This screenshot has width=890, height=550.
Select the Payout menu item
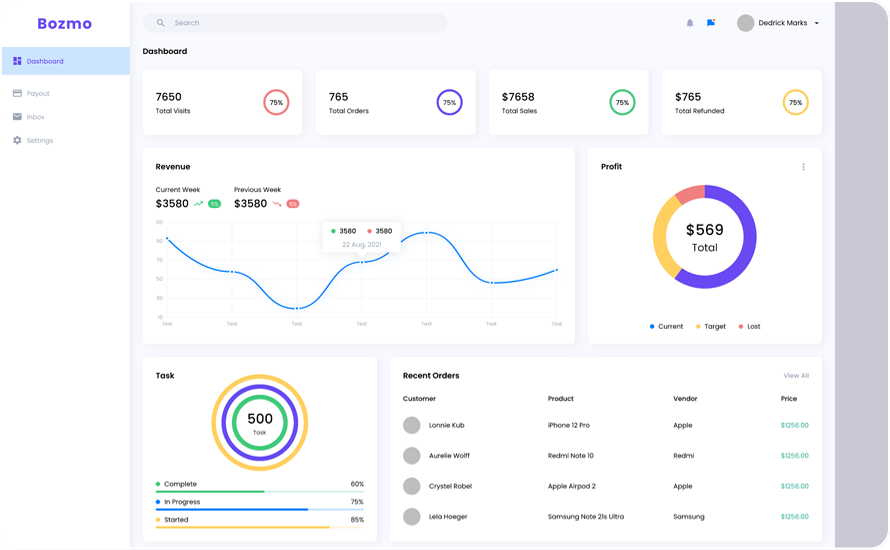38,93
